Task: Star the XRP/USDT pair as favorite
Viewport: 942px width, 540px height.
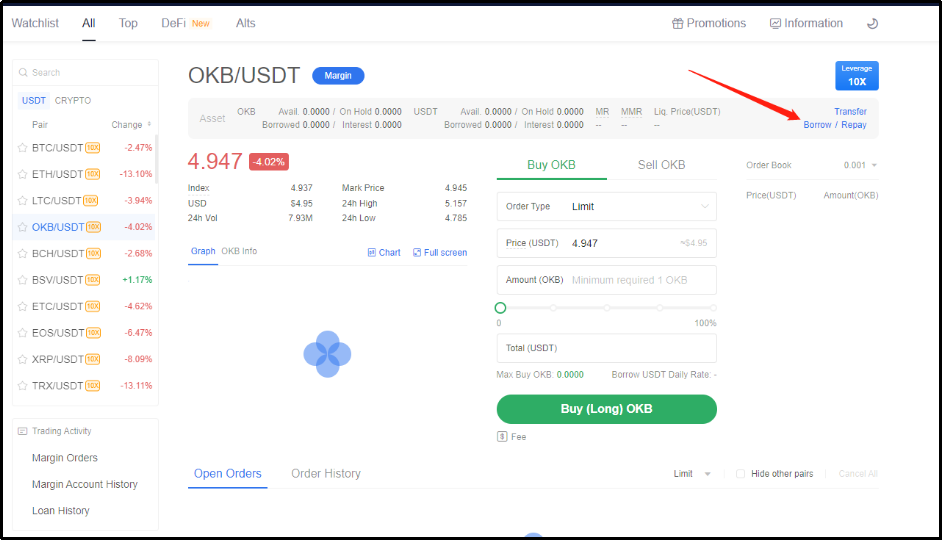Action: 22,359
